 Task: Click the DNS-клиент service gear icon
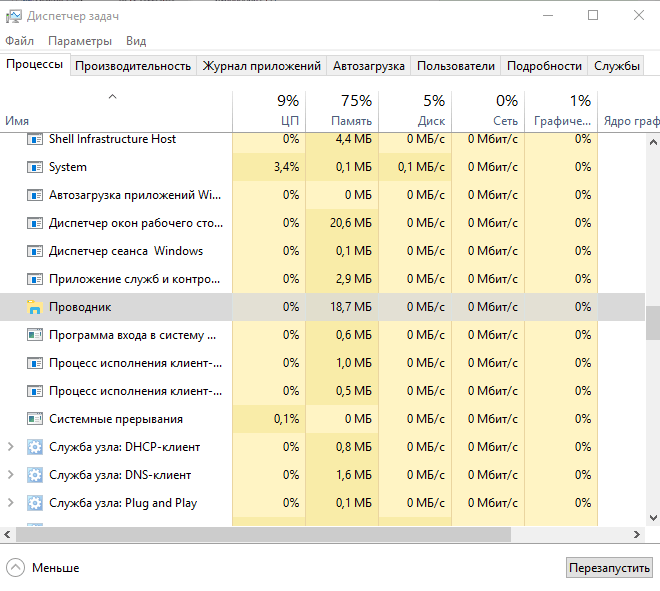tap(35, 475)
